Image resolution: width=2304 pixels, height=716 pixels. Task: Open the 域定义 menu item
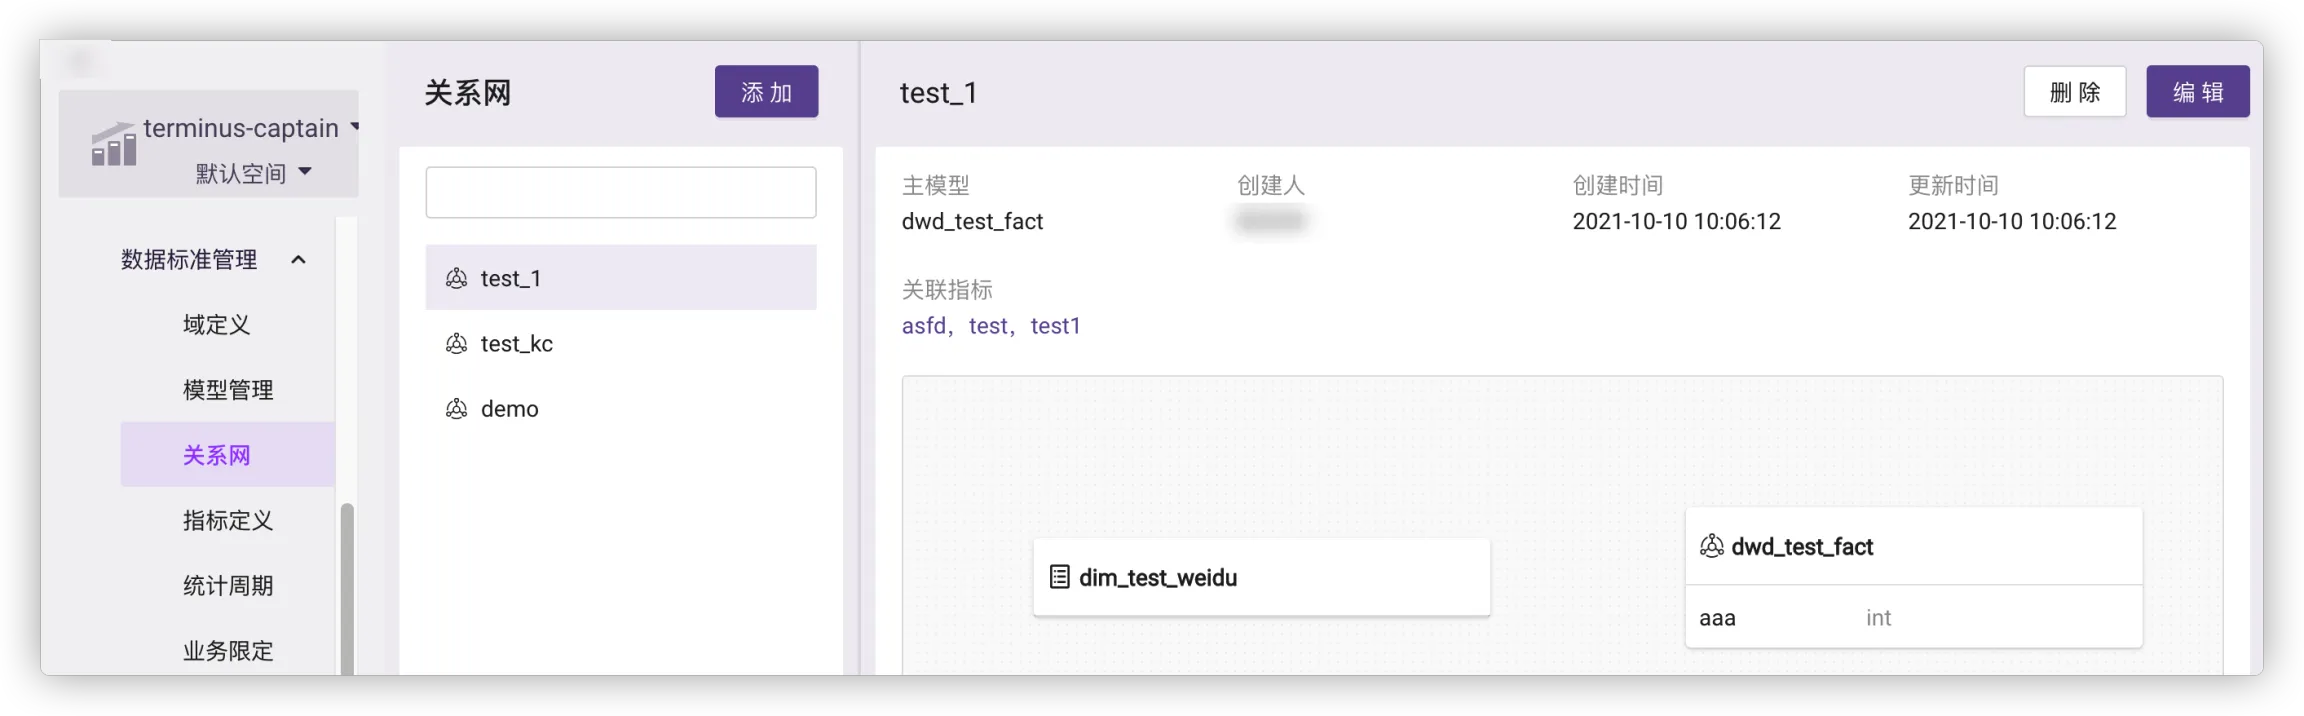coord(217,325)
